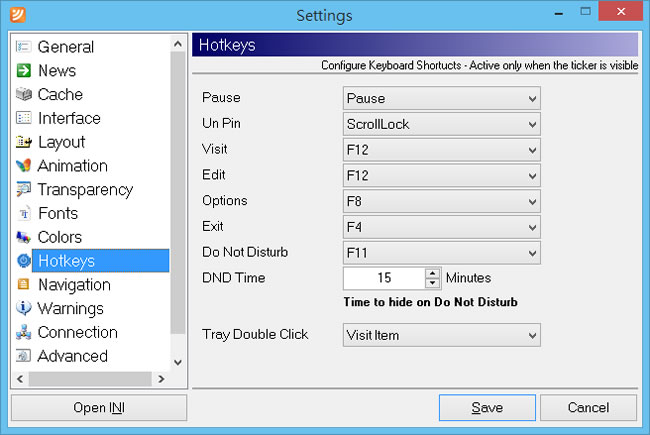This screenshot has height=435, width=650.
Task: Open Navigation settings
Action: point(75,285)
